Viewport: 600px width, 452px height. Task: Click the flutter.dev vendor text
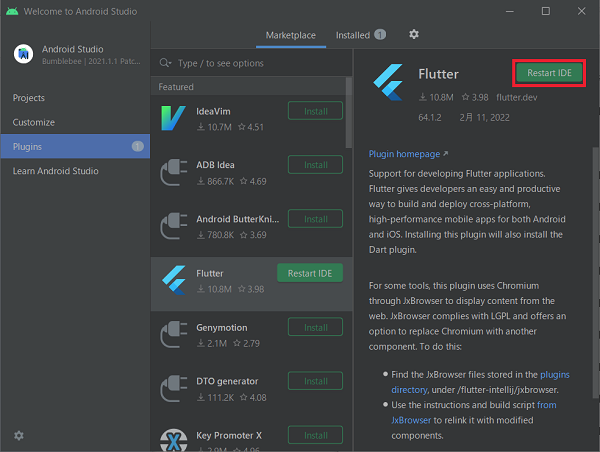pyautogui.click(x=517, y=98)
